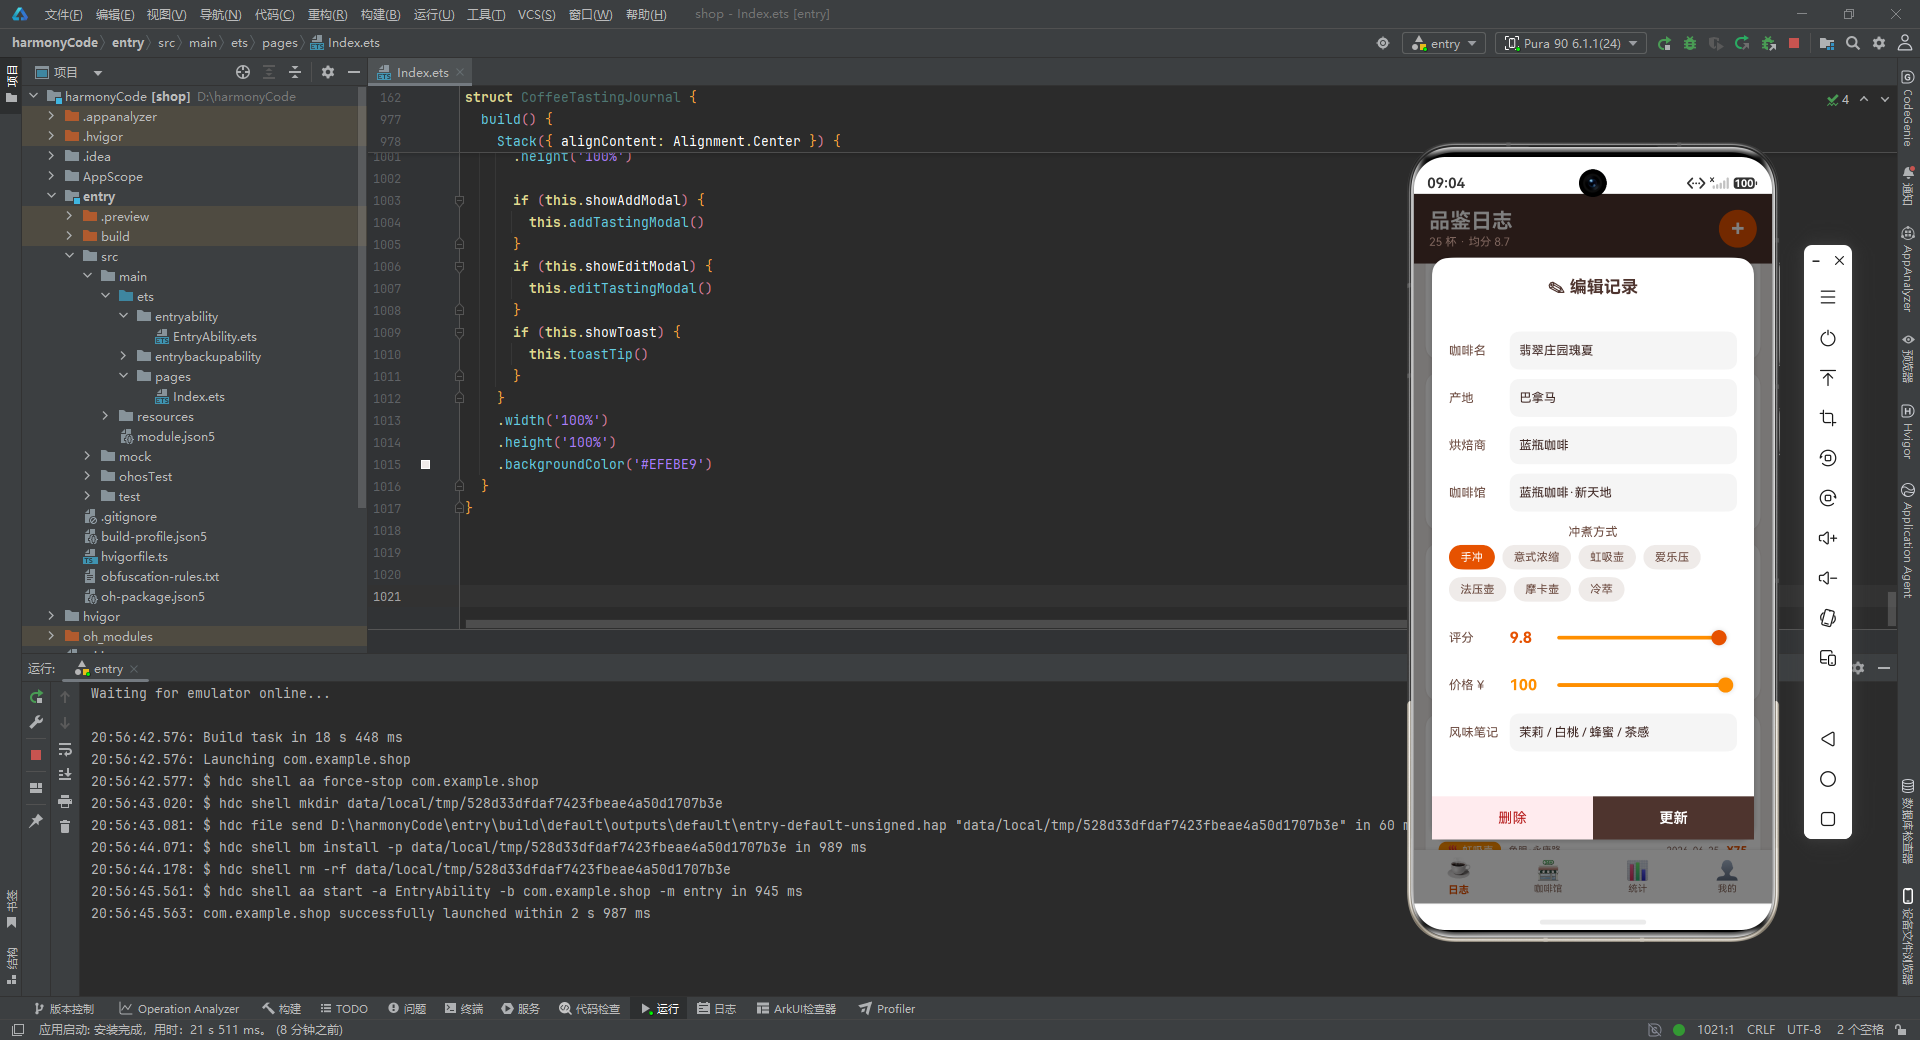Collapse the pages folder

pos(123,376)
